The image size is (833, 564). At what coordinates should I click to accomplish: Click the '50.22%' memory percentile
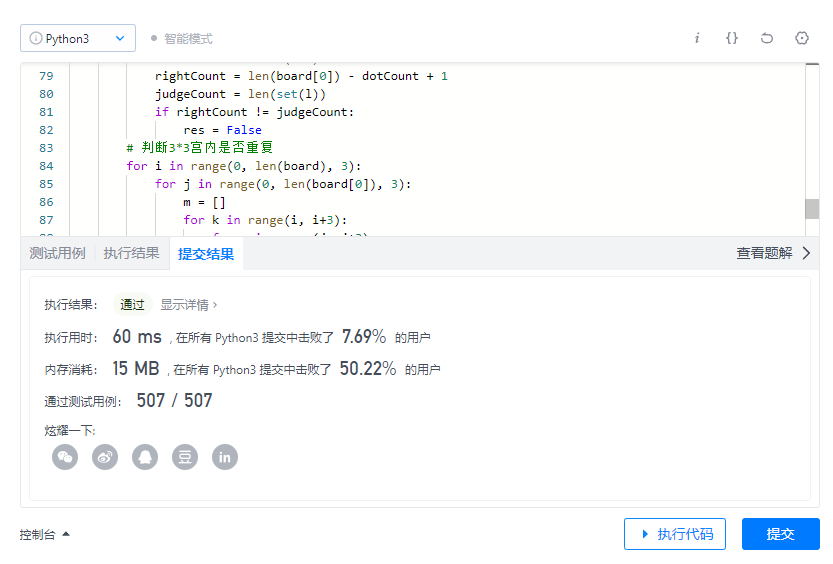tap(368, 369)
